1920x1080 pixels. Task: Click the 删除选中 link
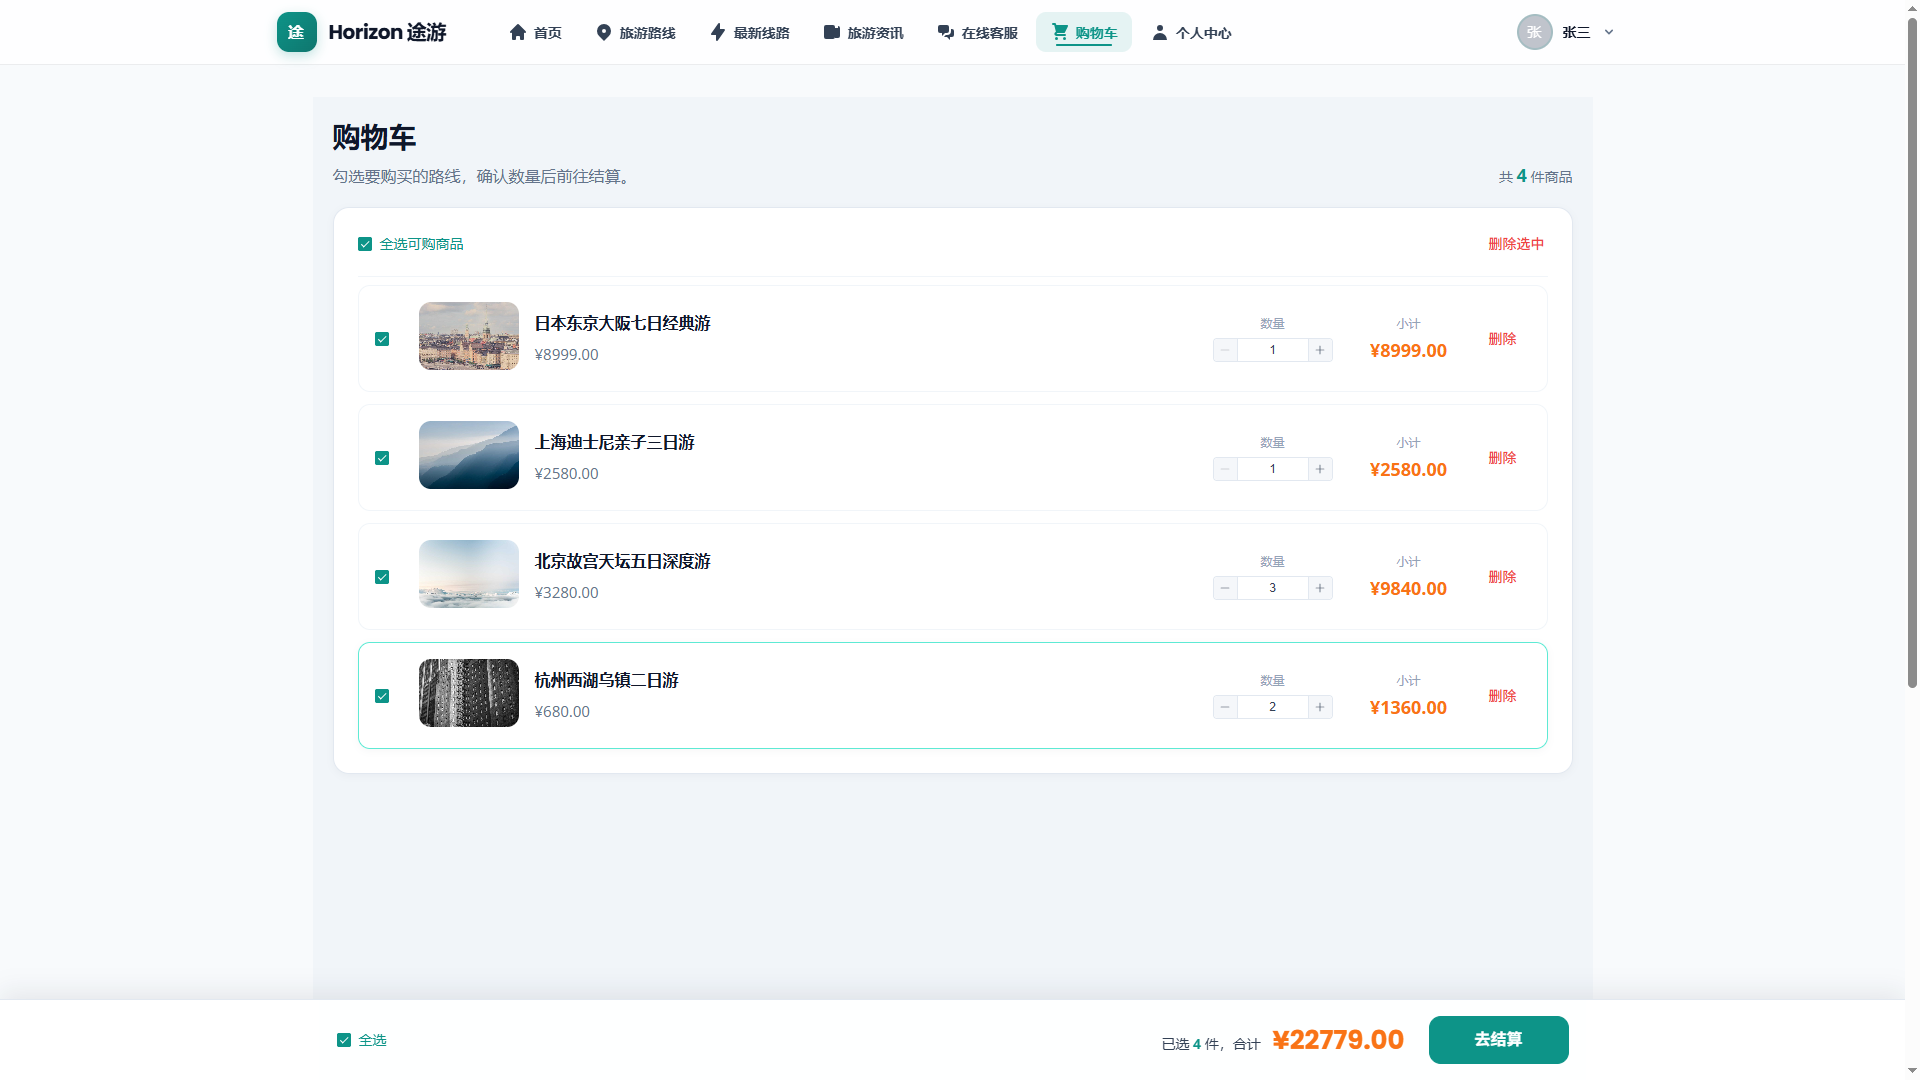[x=1516, y=244]
